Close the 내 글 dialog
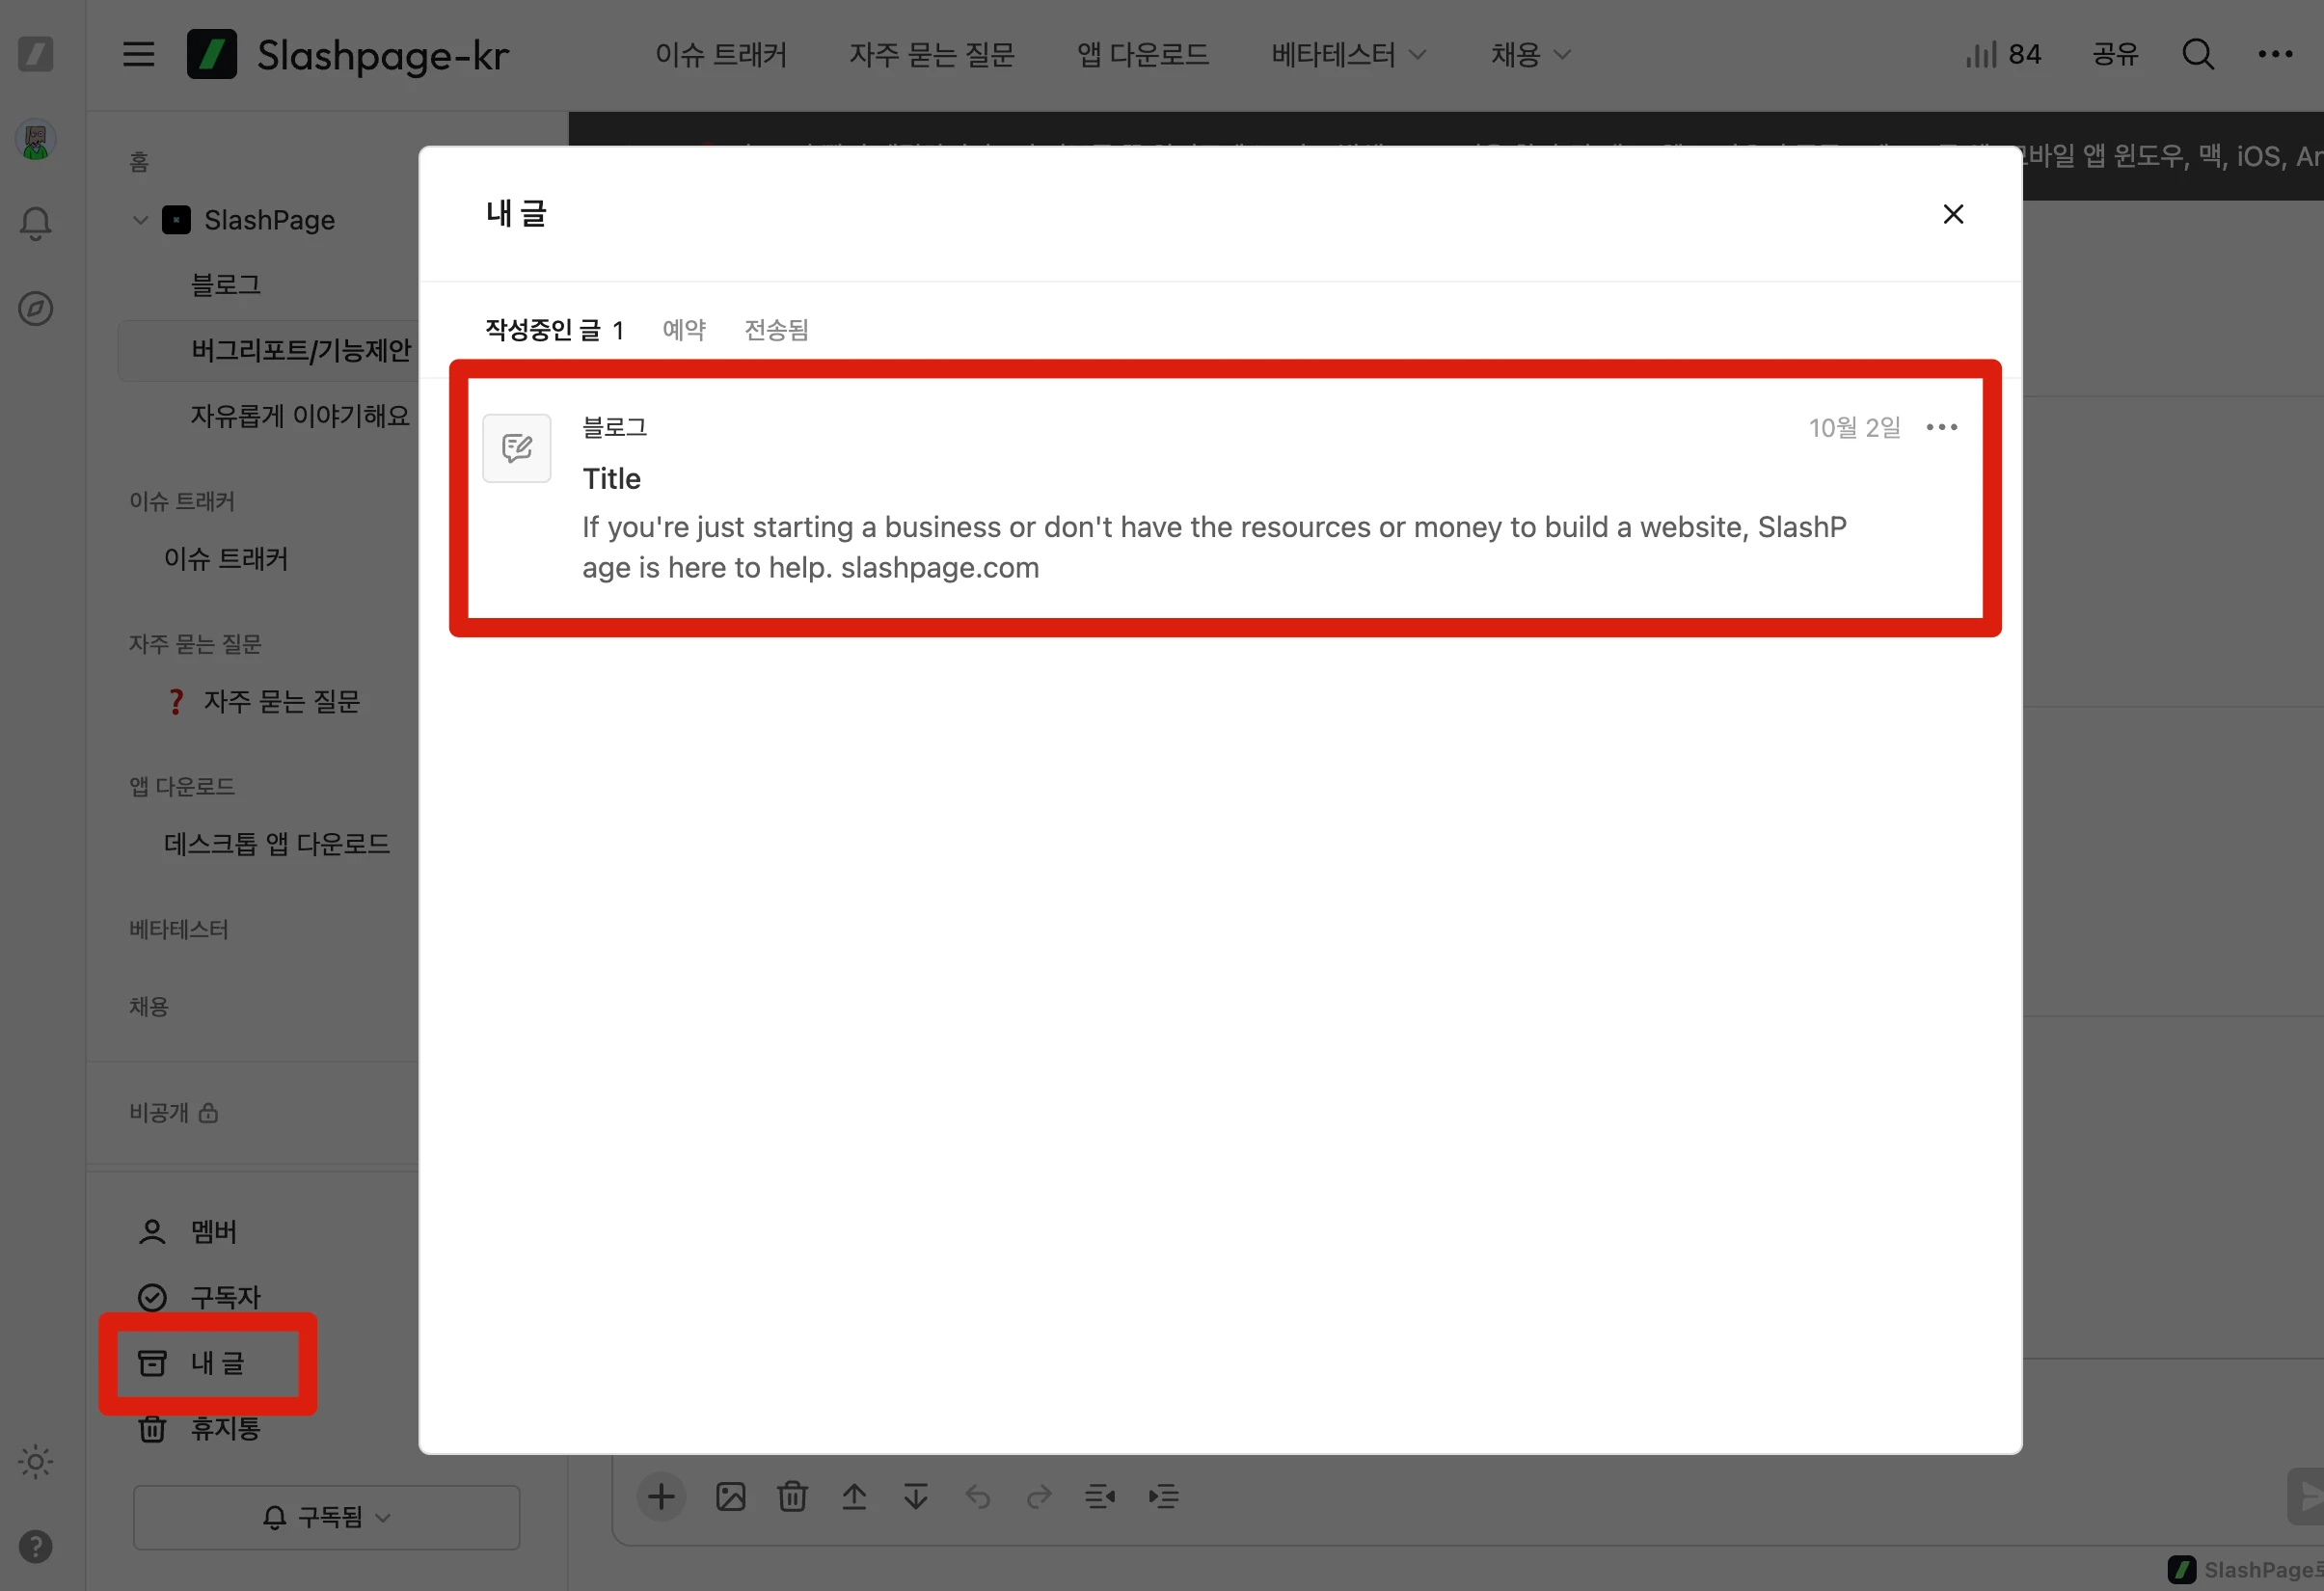The image size is (2324, 1591). [x=1952, y=214]
